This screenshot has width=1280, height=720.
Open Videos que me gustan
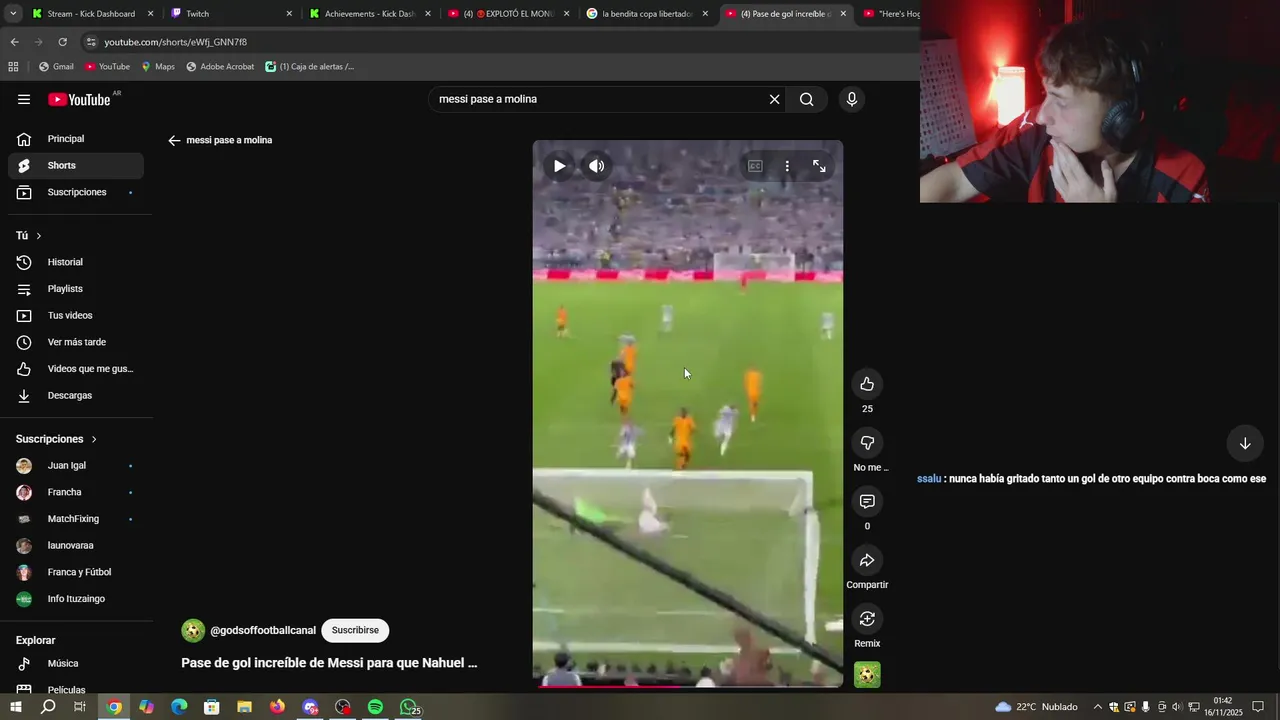point(76,369)
